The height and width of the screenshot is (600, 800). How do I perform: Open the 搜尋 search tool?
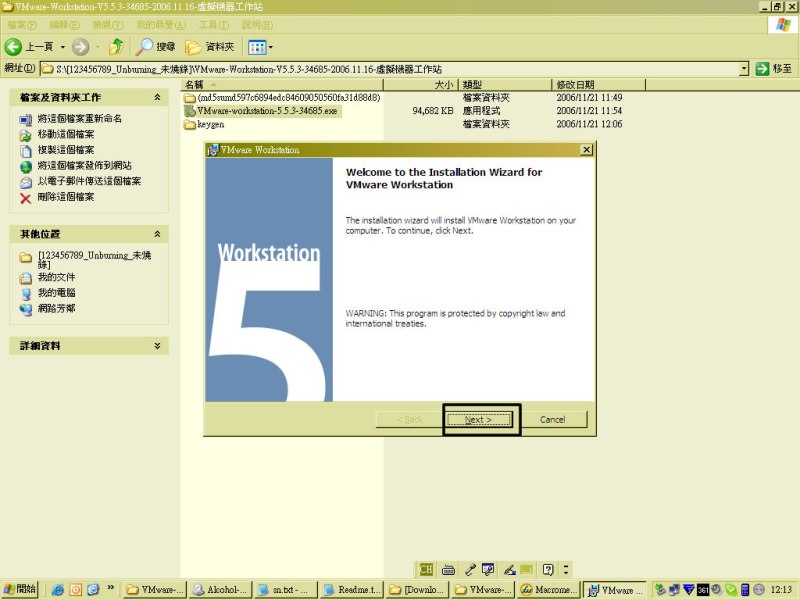point(156,47)
